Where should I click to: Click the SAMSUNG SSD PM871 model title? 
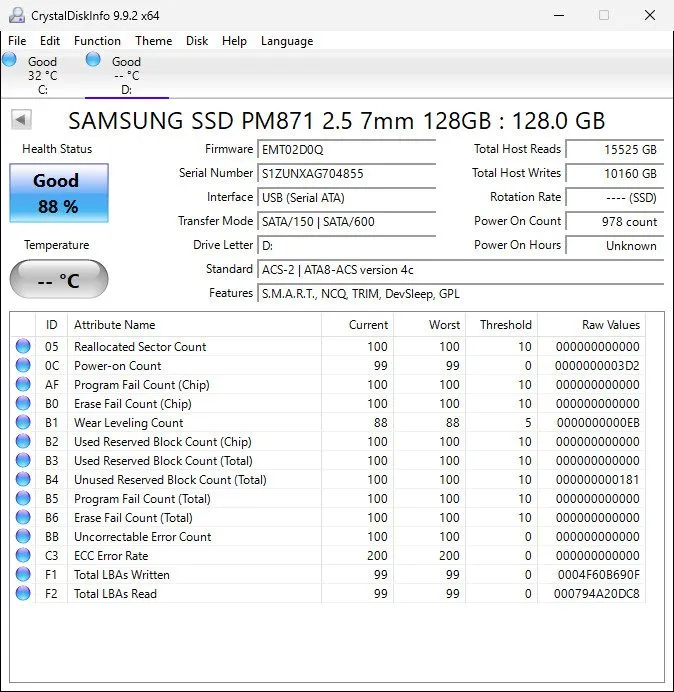pyautogui.click(x=336, y=120)
